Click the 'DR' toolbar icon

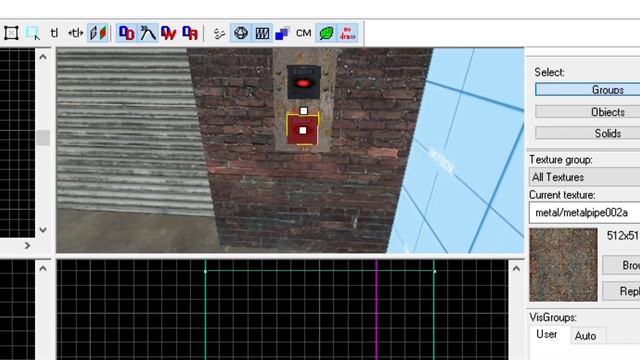[190, 33]
